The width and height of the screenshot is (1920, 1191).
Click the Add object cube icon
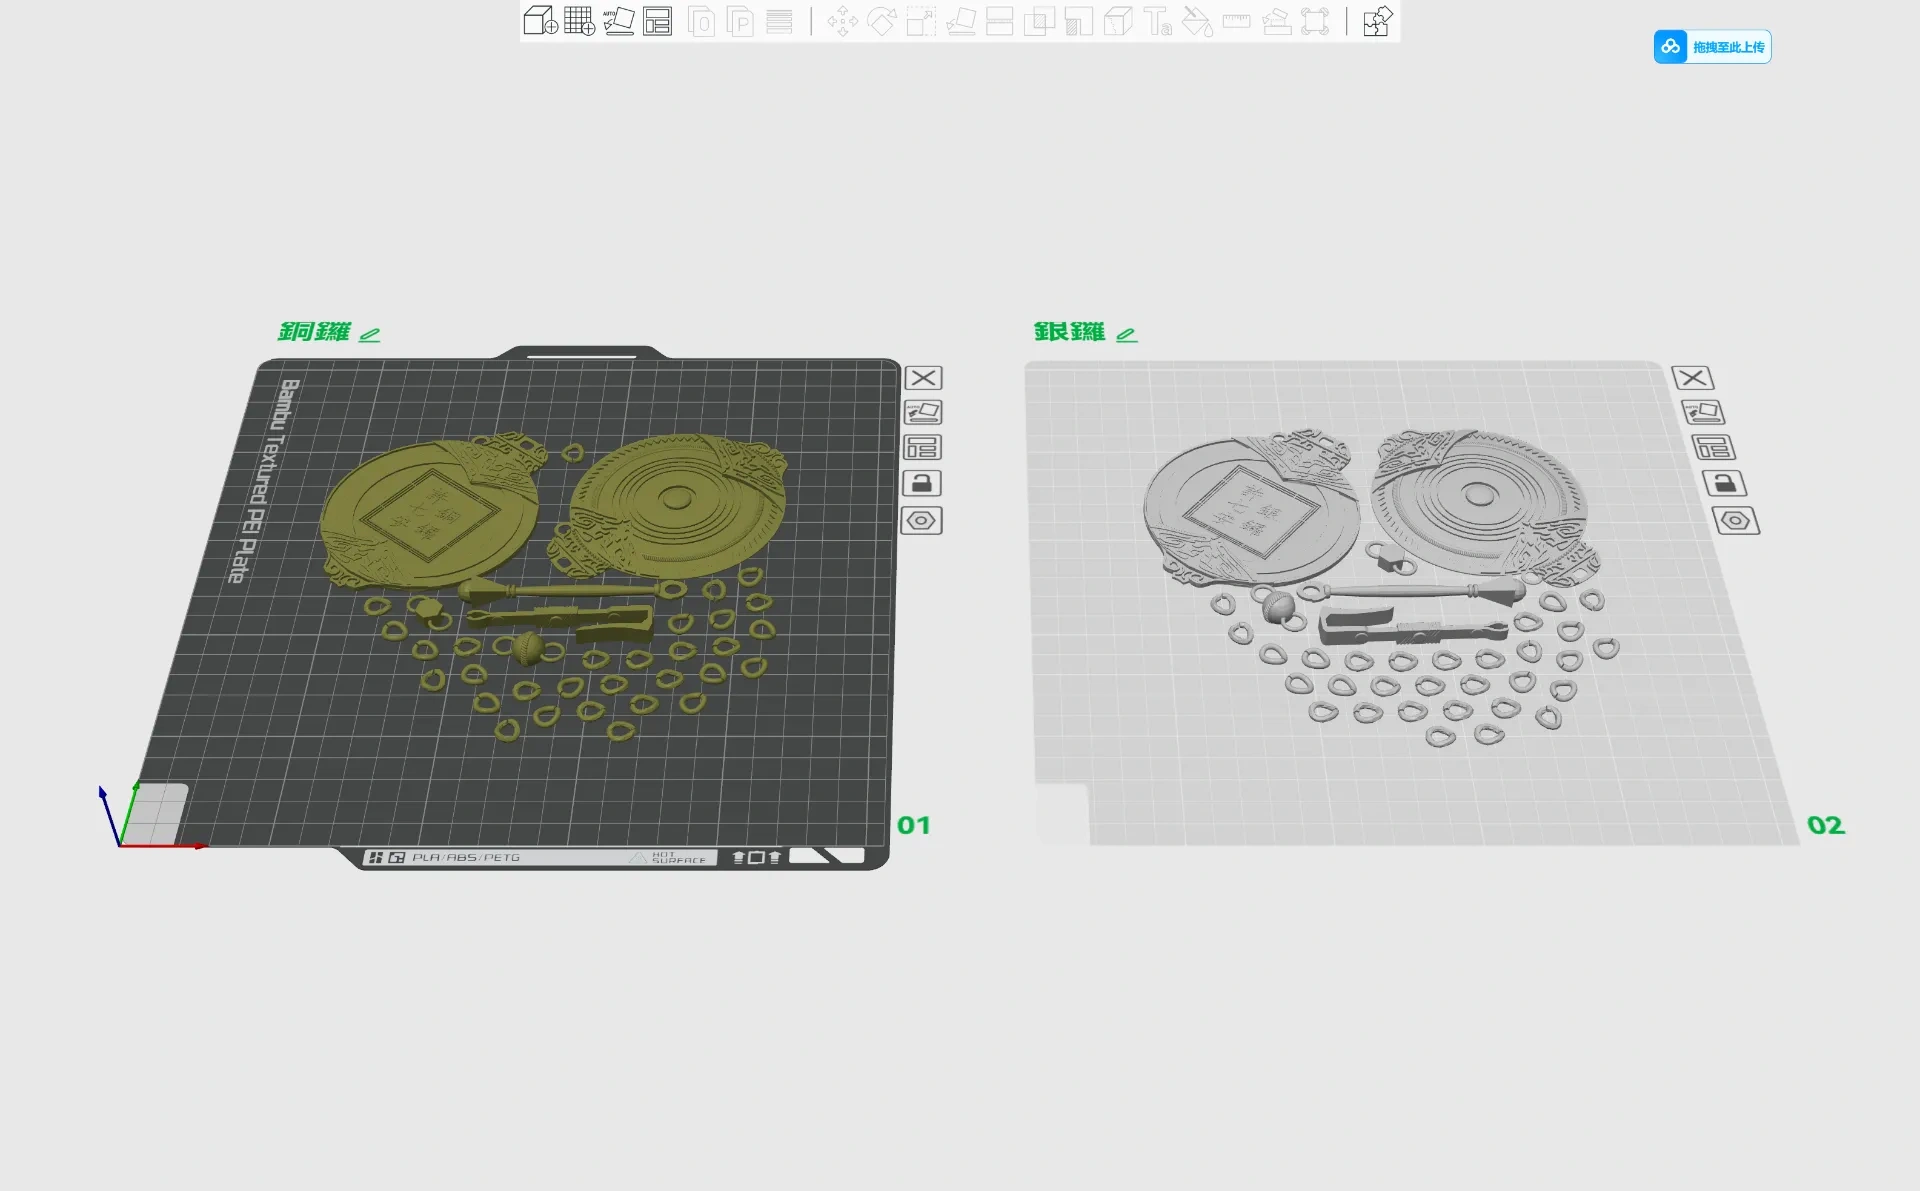541,21
